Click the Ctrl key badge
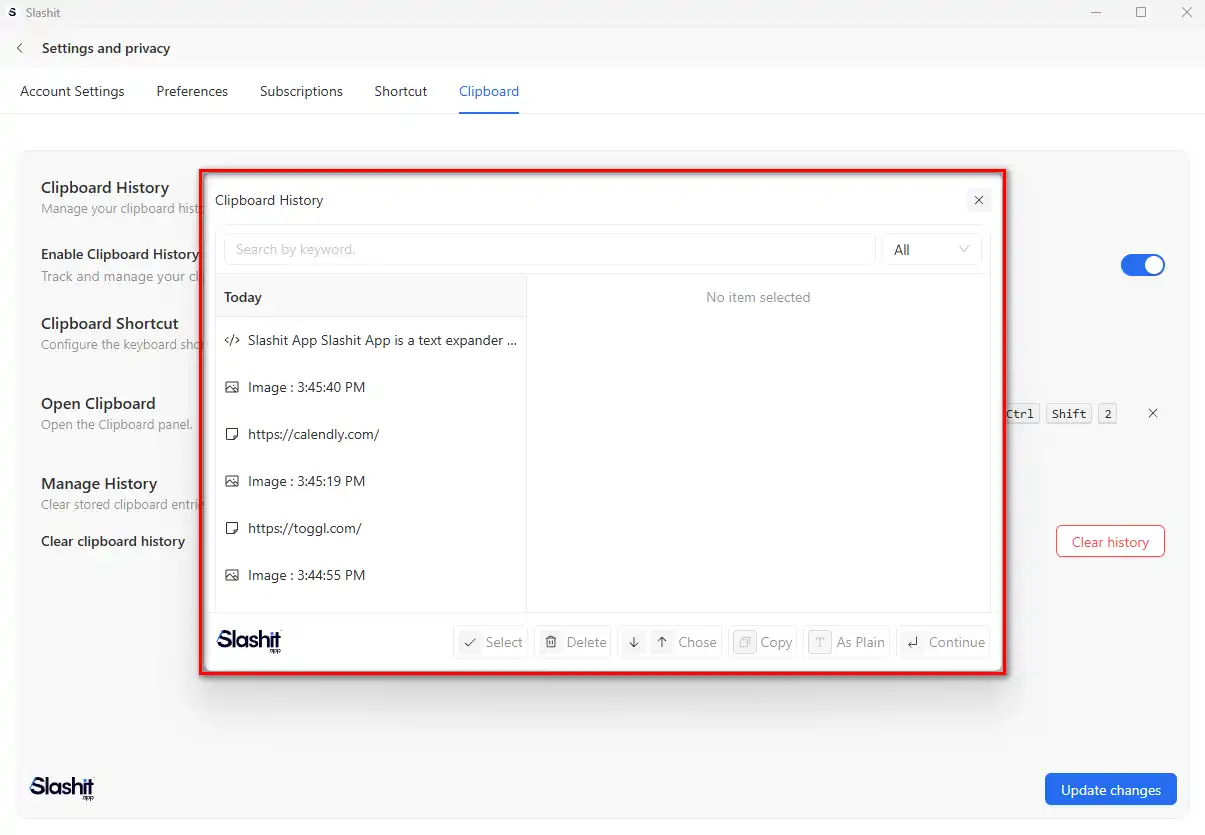 pos(1020,413)
